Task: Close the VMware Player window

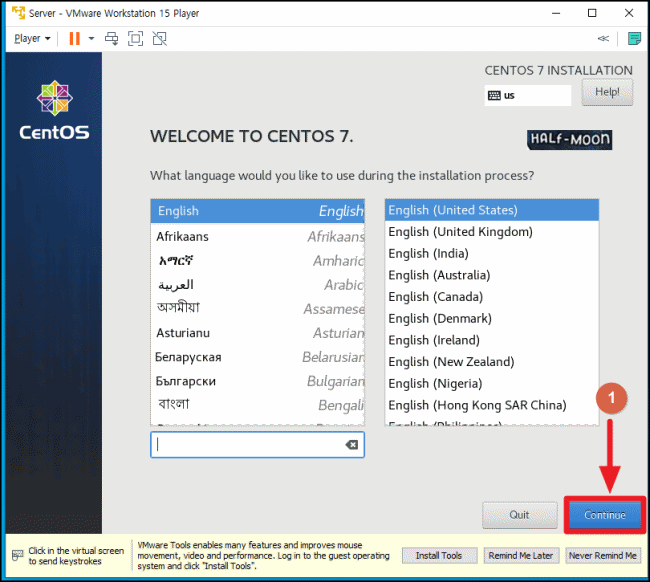Action: pyautogui.click(x=628, y=13)
